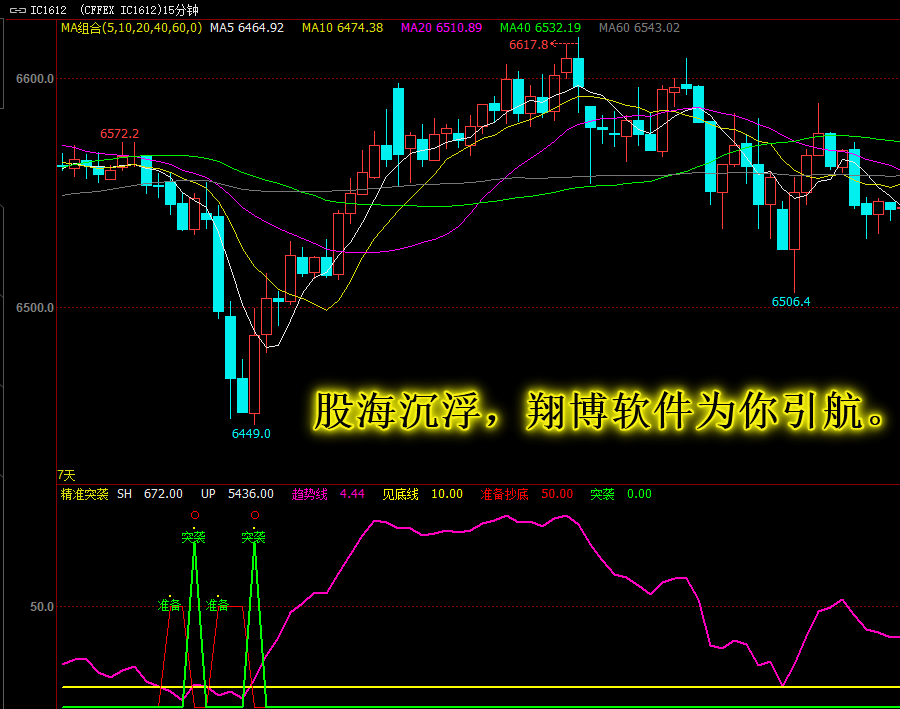The image size is (900, 709).
Task: Click the later 准备 signal marker
Action: tap(217, 605)
